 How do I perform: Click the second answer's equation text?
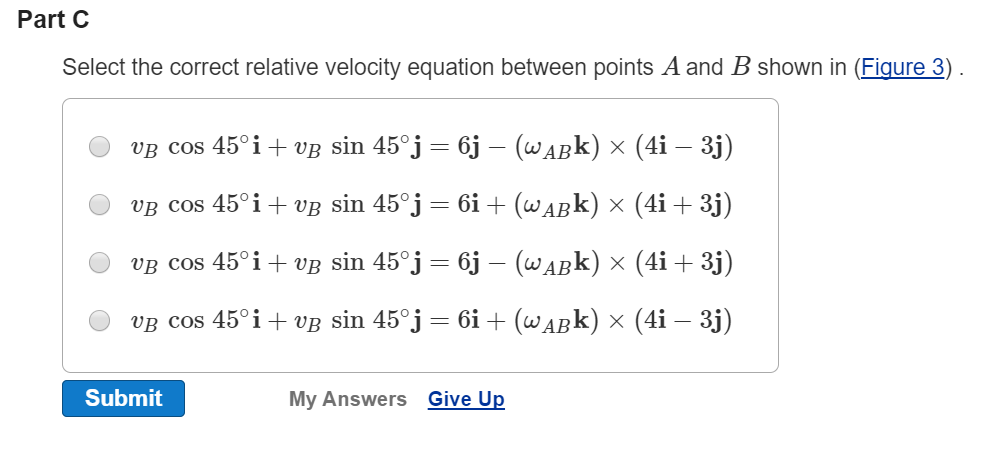tap(431, 206)
